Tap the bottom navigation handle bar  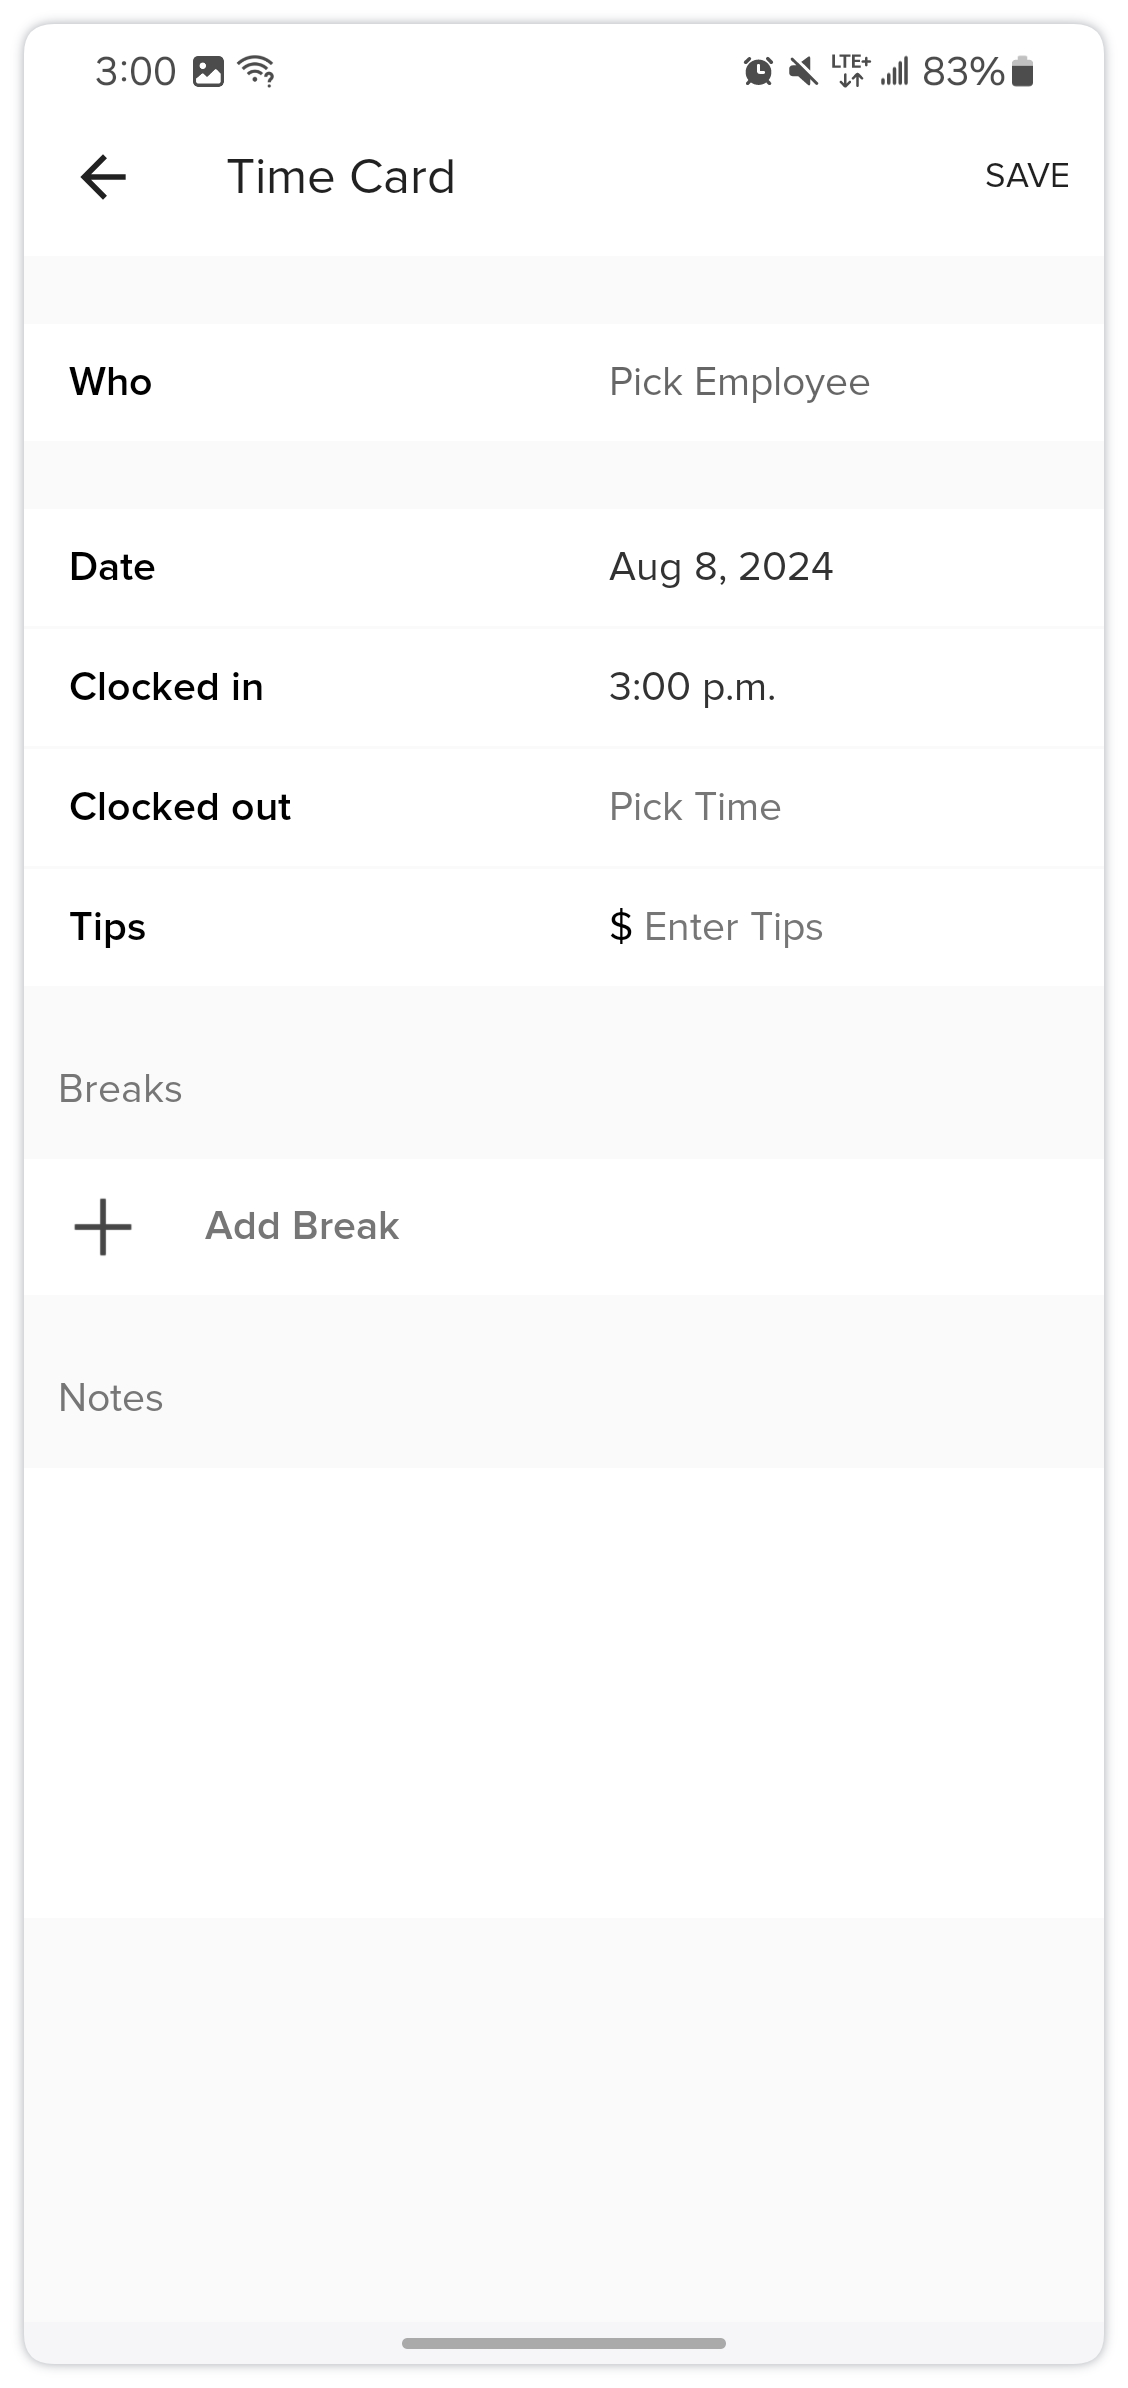(x=564, y=2343)
